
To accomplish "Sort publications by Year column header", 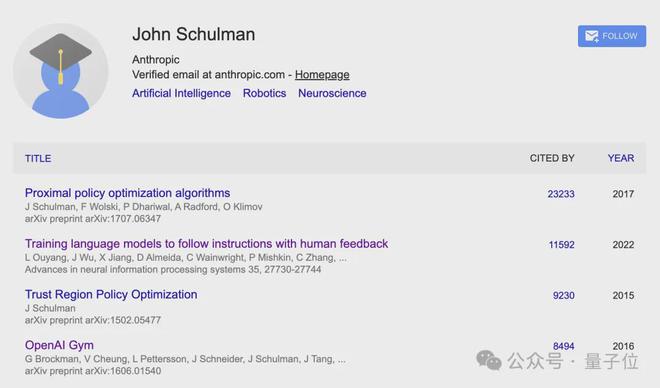I will tap(621, 158).
